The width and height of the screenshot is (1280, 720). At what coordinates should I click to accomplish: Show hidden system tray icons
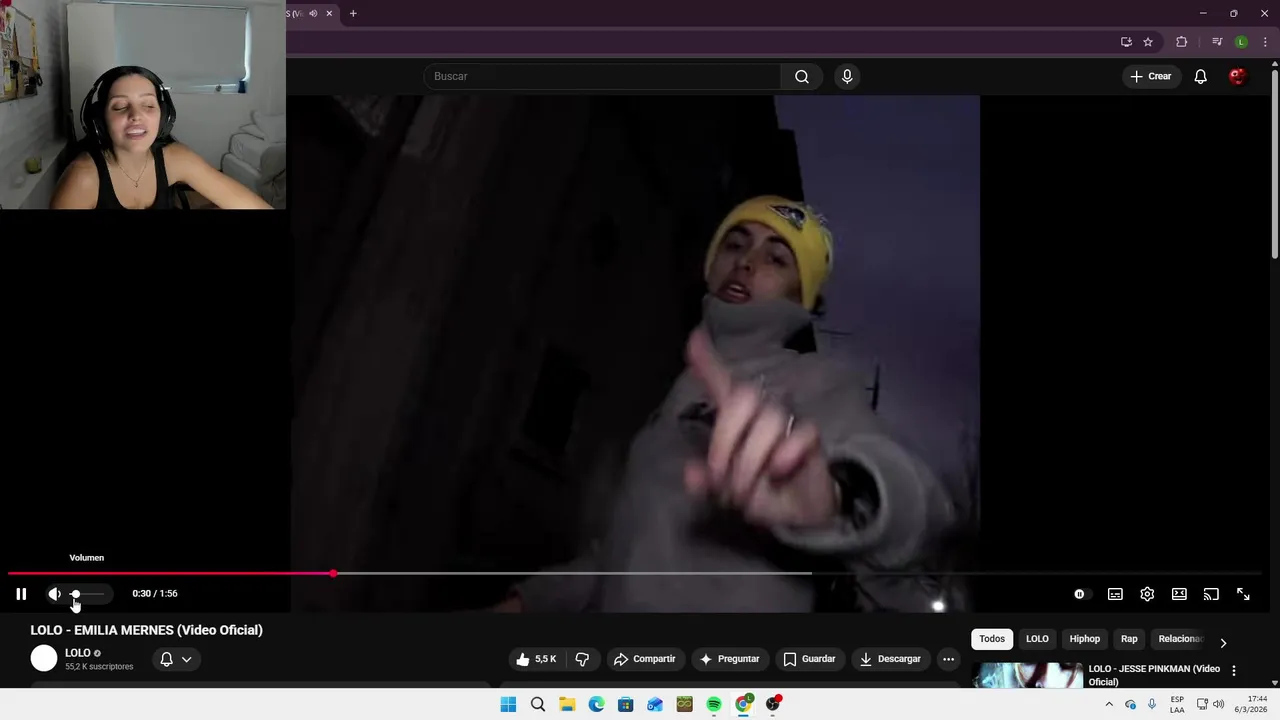click(x=1109, y=704)
